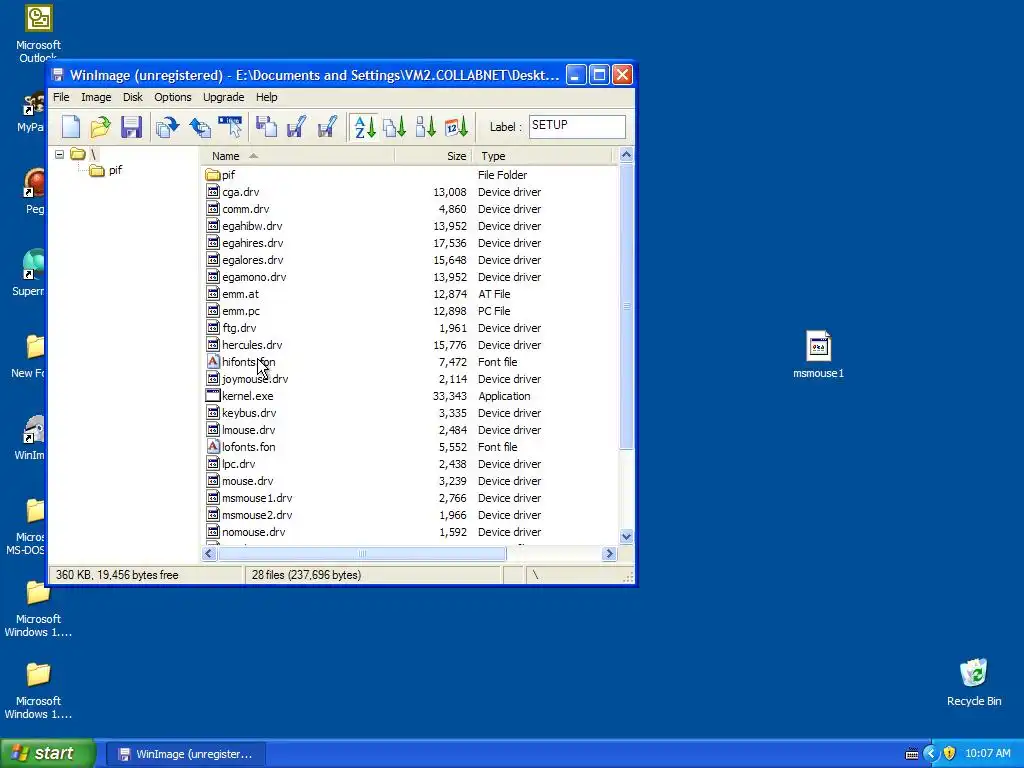
Task: Select hercules.drv file entry
Action: click(252, 345)
